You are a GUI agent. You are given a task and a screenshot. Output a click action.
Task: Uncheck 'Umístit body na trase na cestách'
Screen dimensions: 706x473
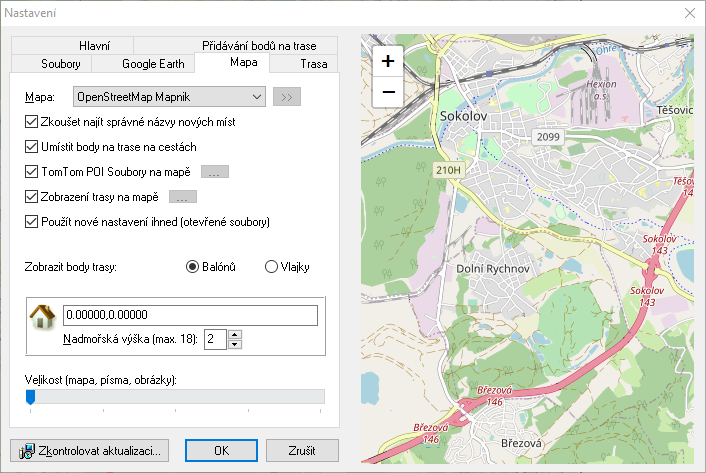pos(31,147)
